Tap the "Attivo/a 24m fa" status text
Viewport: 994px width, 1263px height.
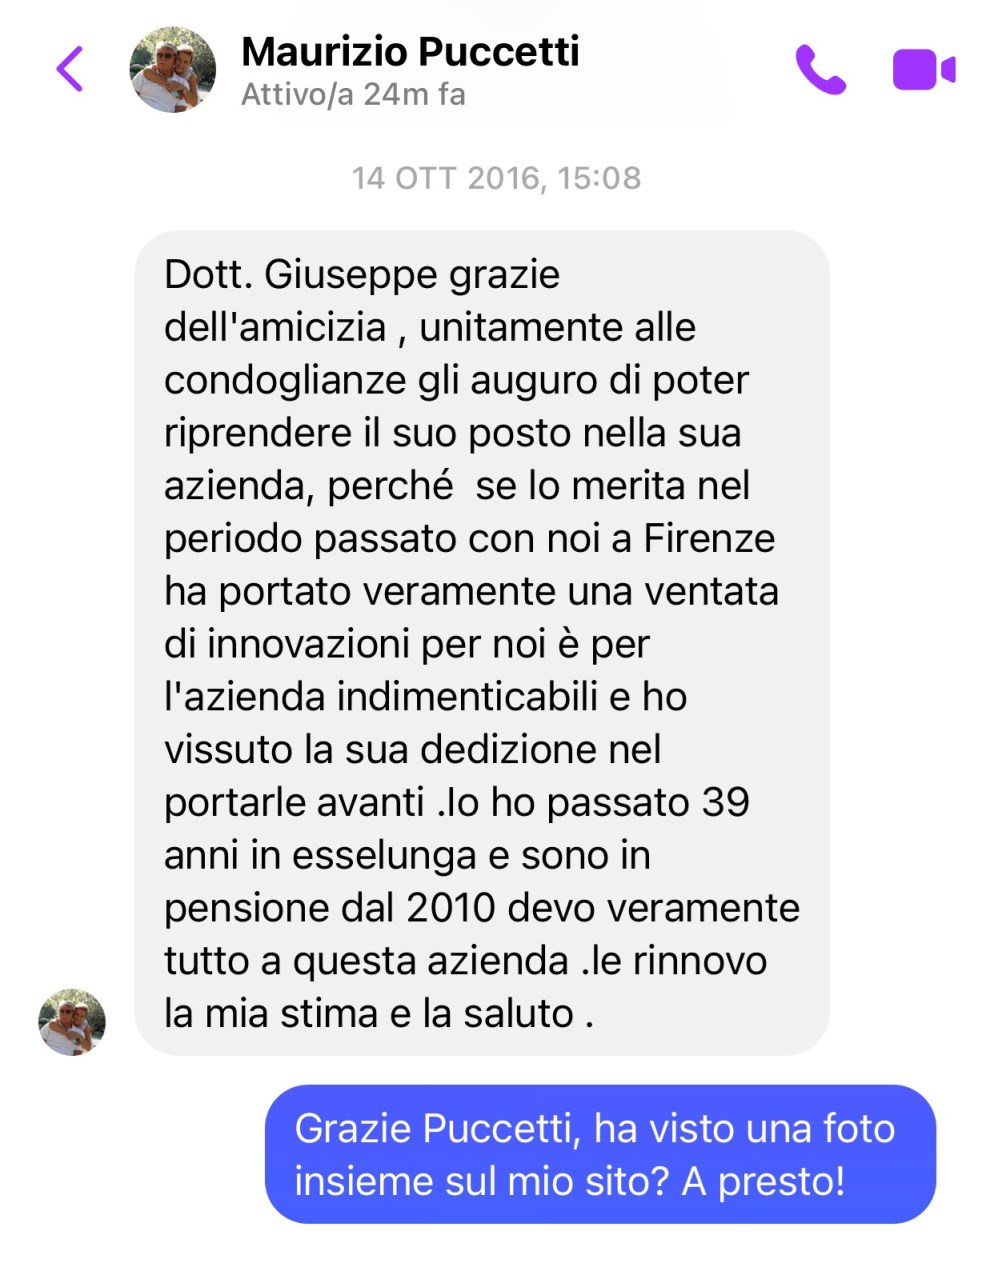point(353,95)
